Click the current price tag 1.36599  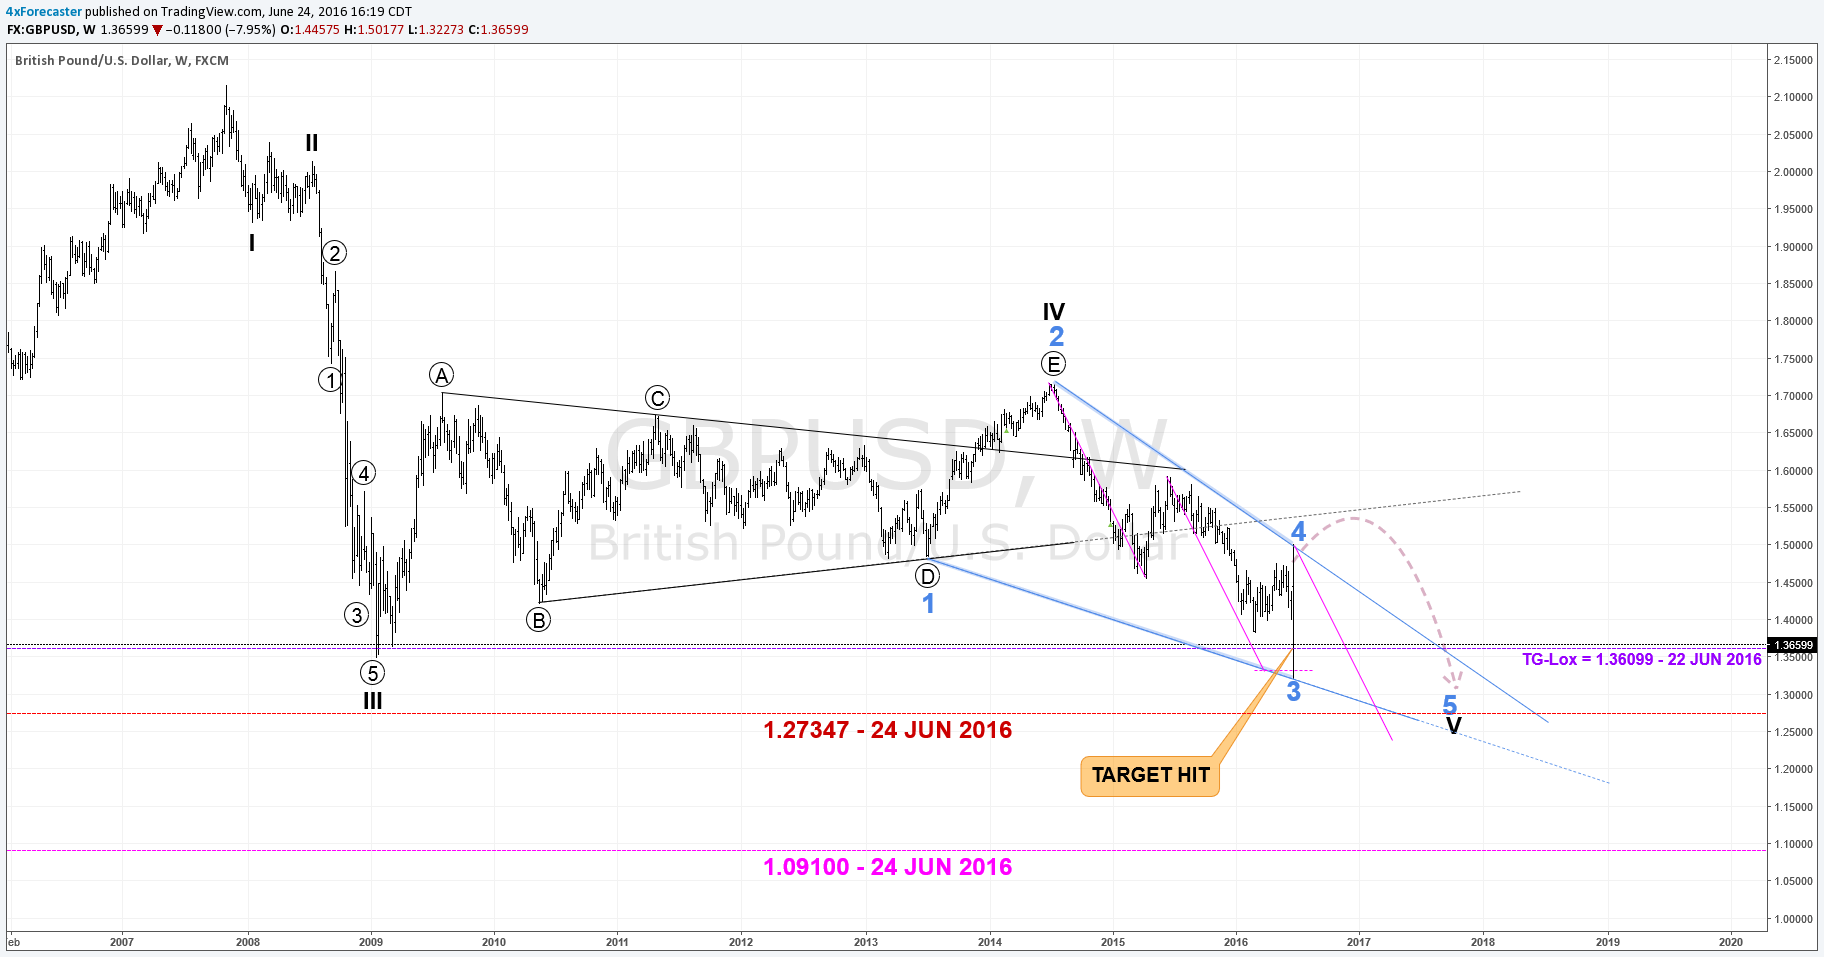(1792, 646)
